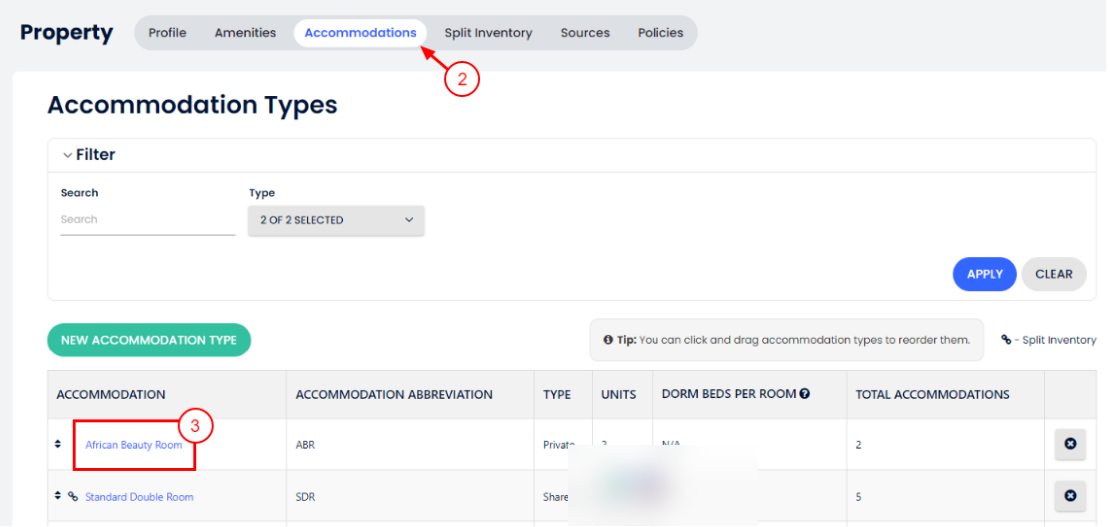Remove the Standard Double Room row
1110x527 pixels.
[x=1070, y=496]
